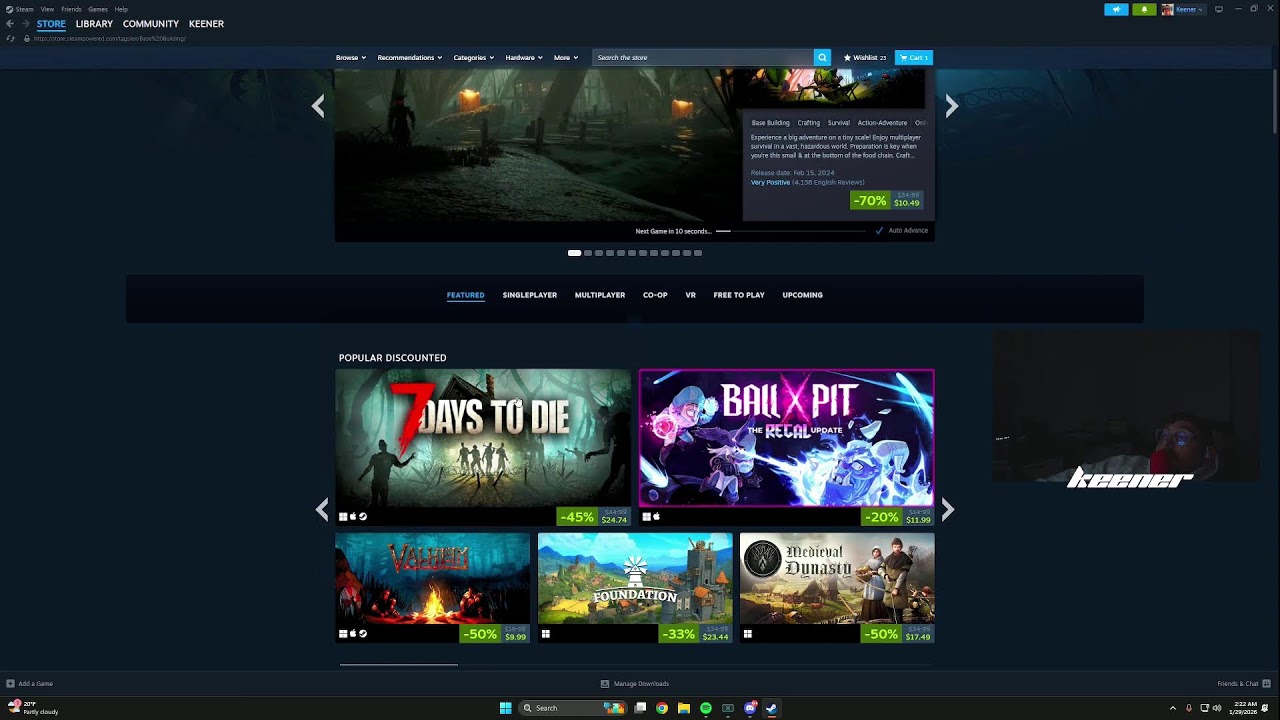Reload the store page

tap(10, 38)
